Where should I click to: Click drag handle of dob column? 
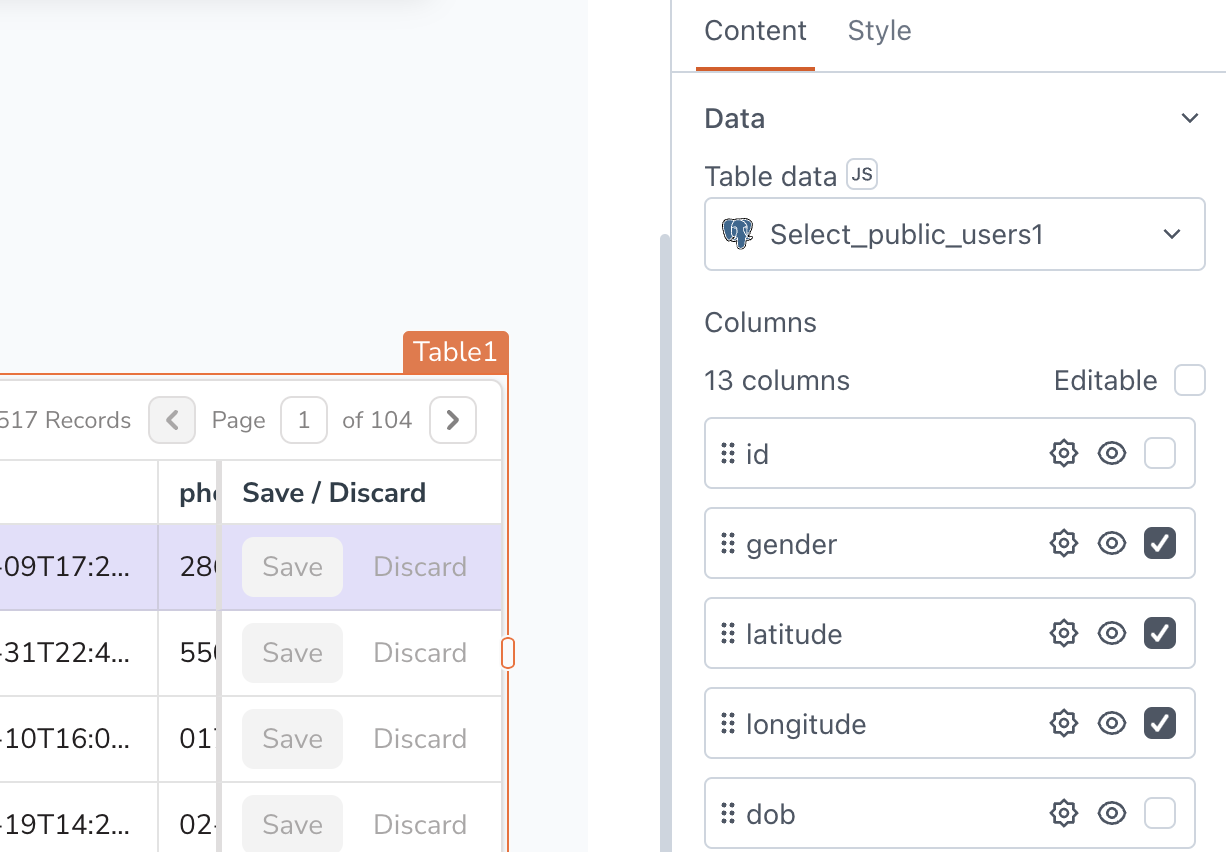pyautogui.click(x=728, y=814)
